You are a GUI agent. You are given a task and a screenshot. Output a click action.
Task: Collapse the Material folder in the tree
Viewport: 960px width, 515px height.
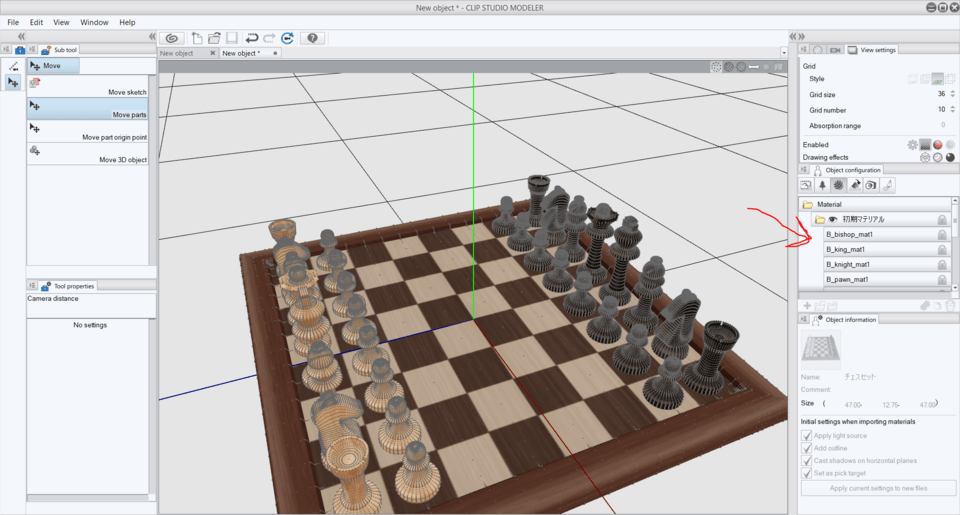pos(807,204)
